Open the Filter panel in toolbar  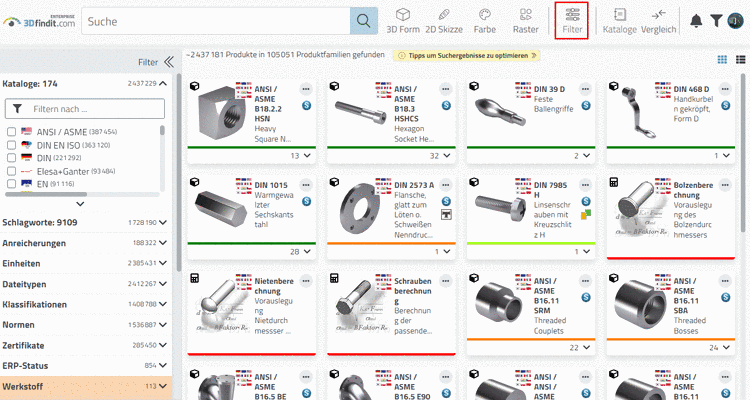click(x=572, y=22)
